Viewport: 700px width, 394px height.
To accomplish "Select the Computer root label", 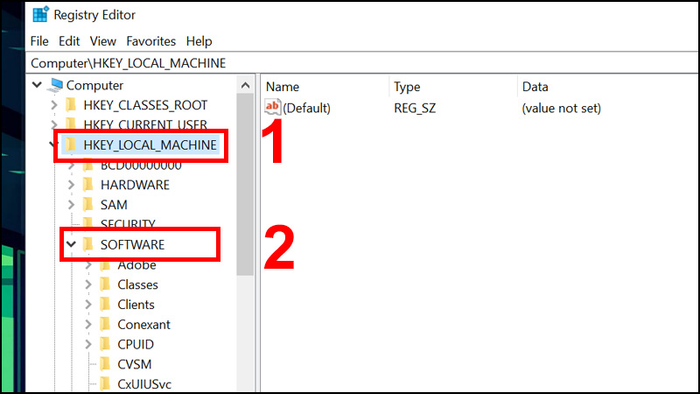I will point(95,85).
